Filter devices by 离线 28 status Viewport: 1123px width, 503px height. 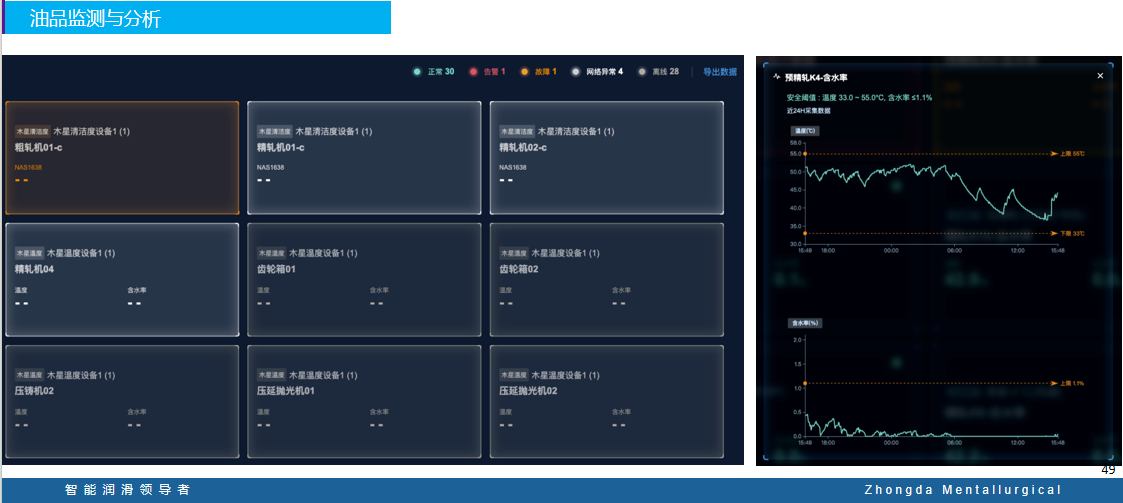pyautogui.click(x=666, y=72)
